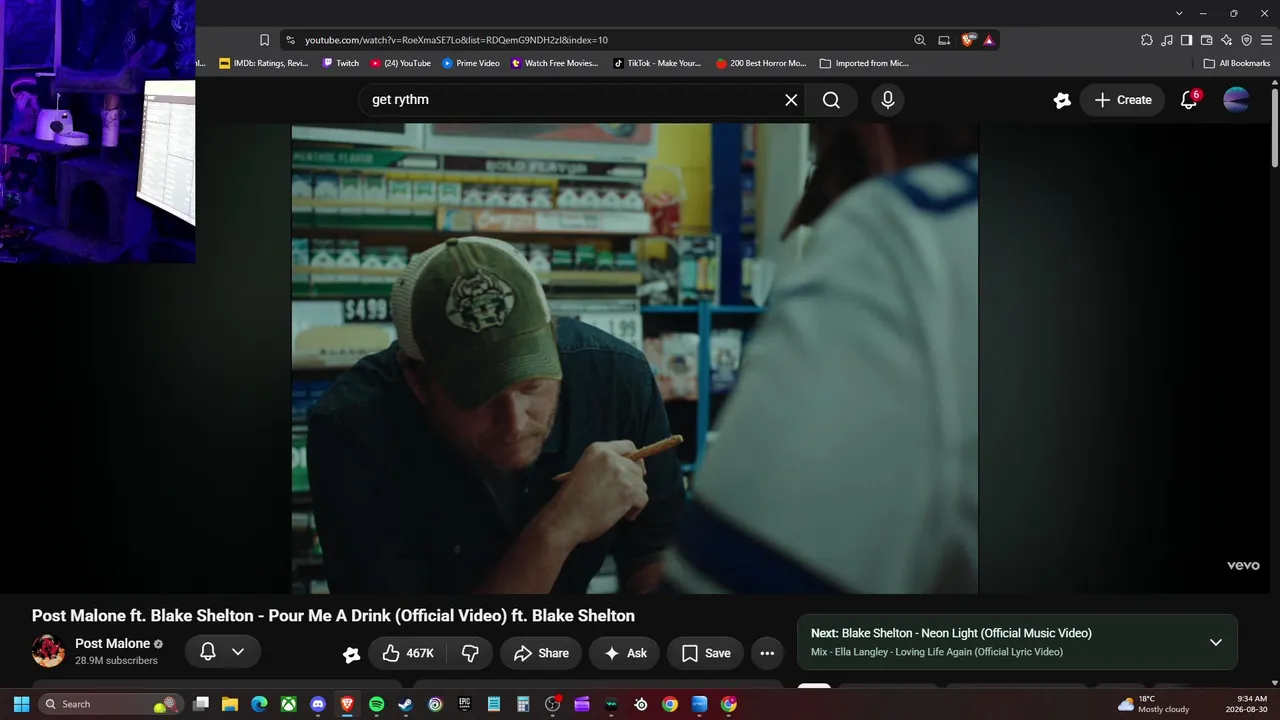Open the Twitch bookmark
Screen dimensions: 1280x720
point(341,63)
